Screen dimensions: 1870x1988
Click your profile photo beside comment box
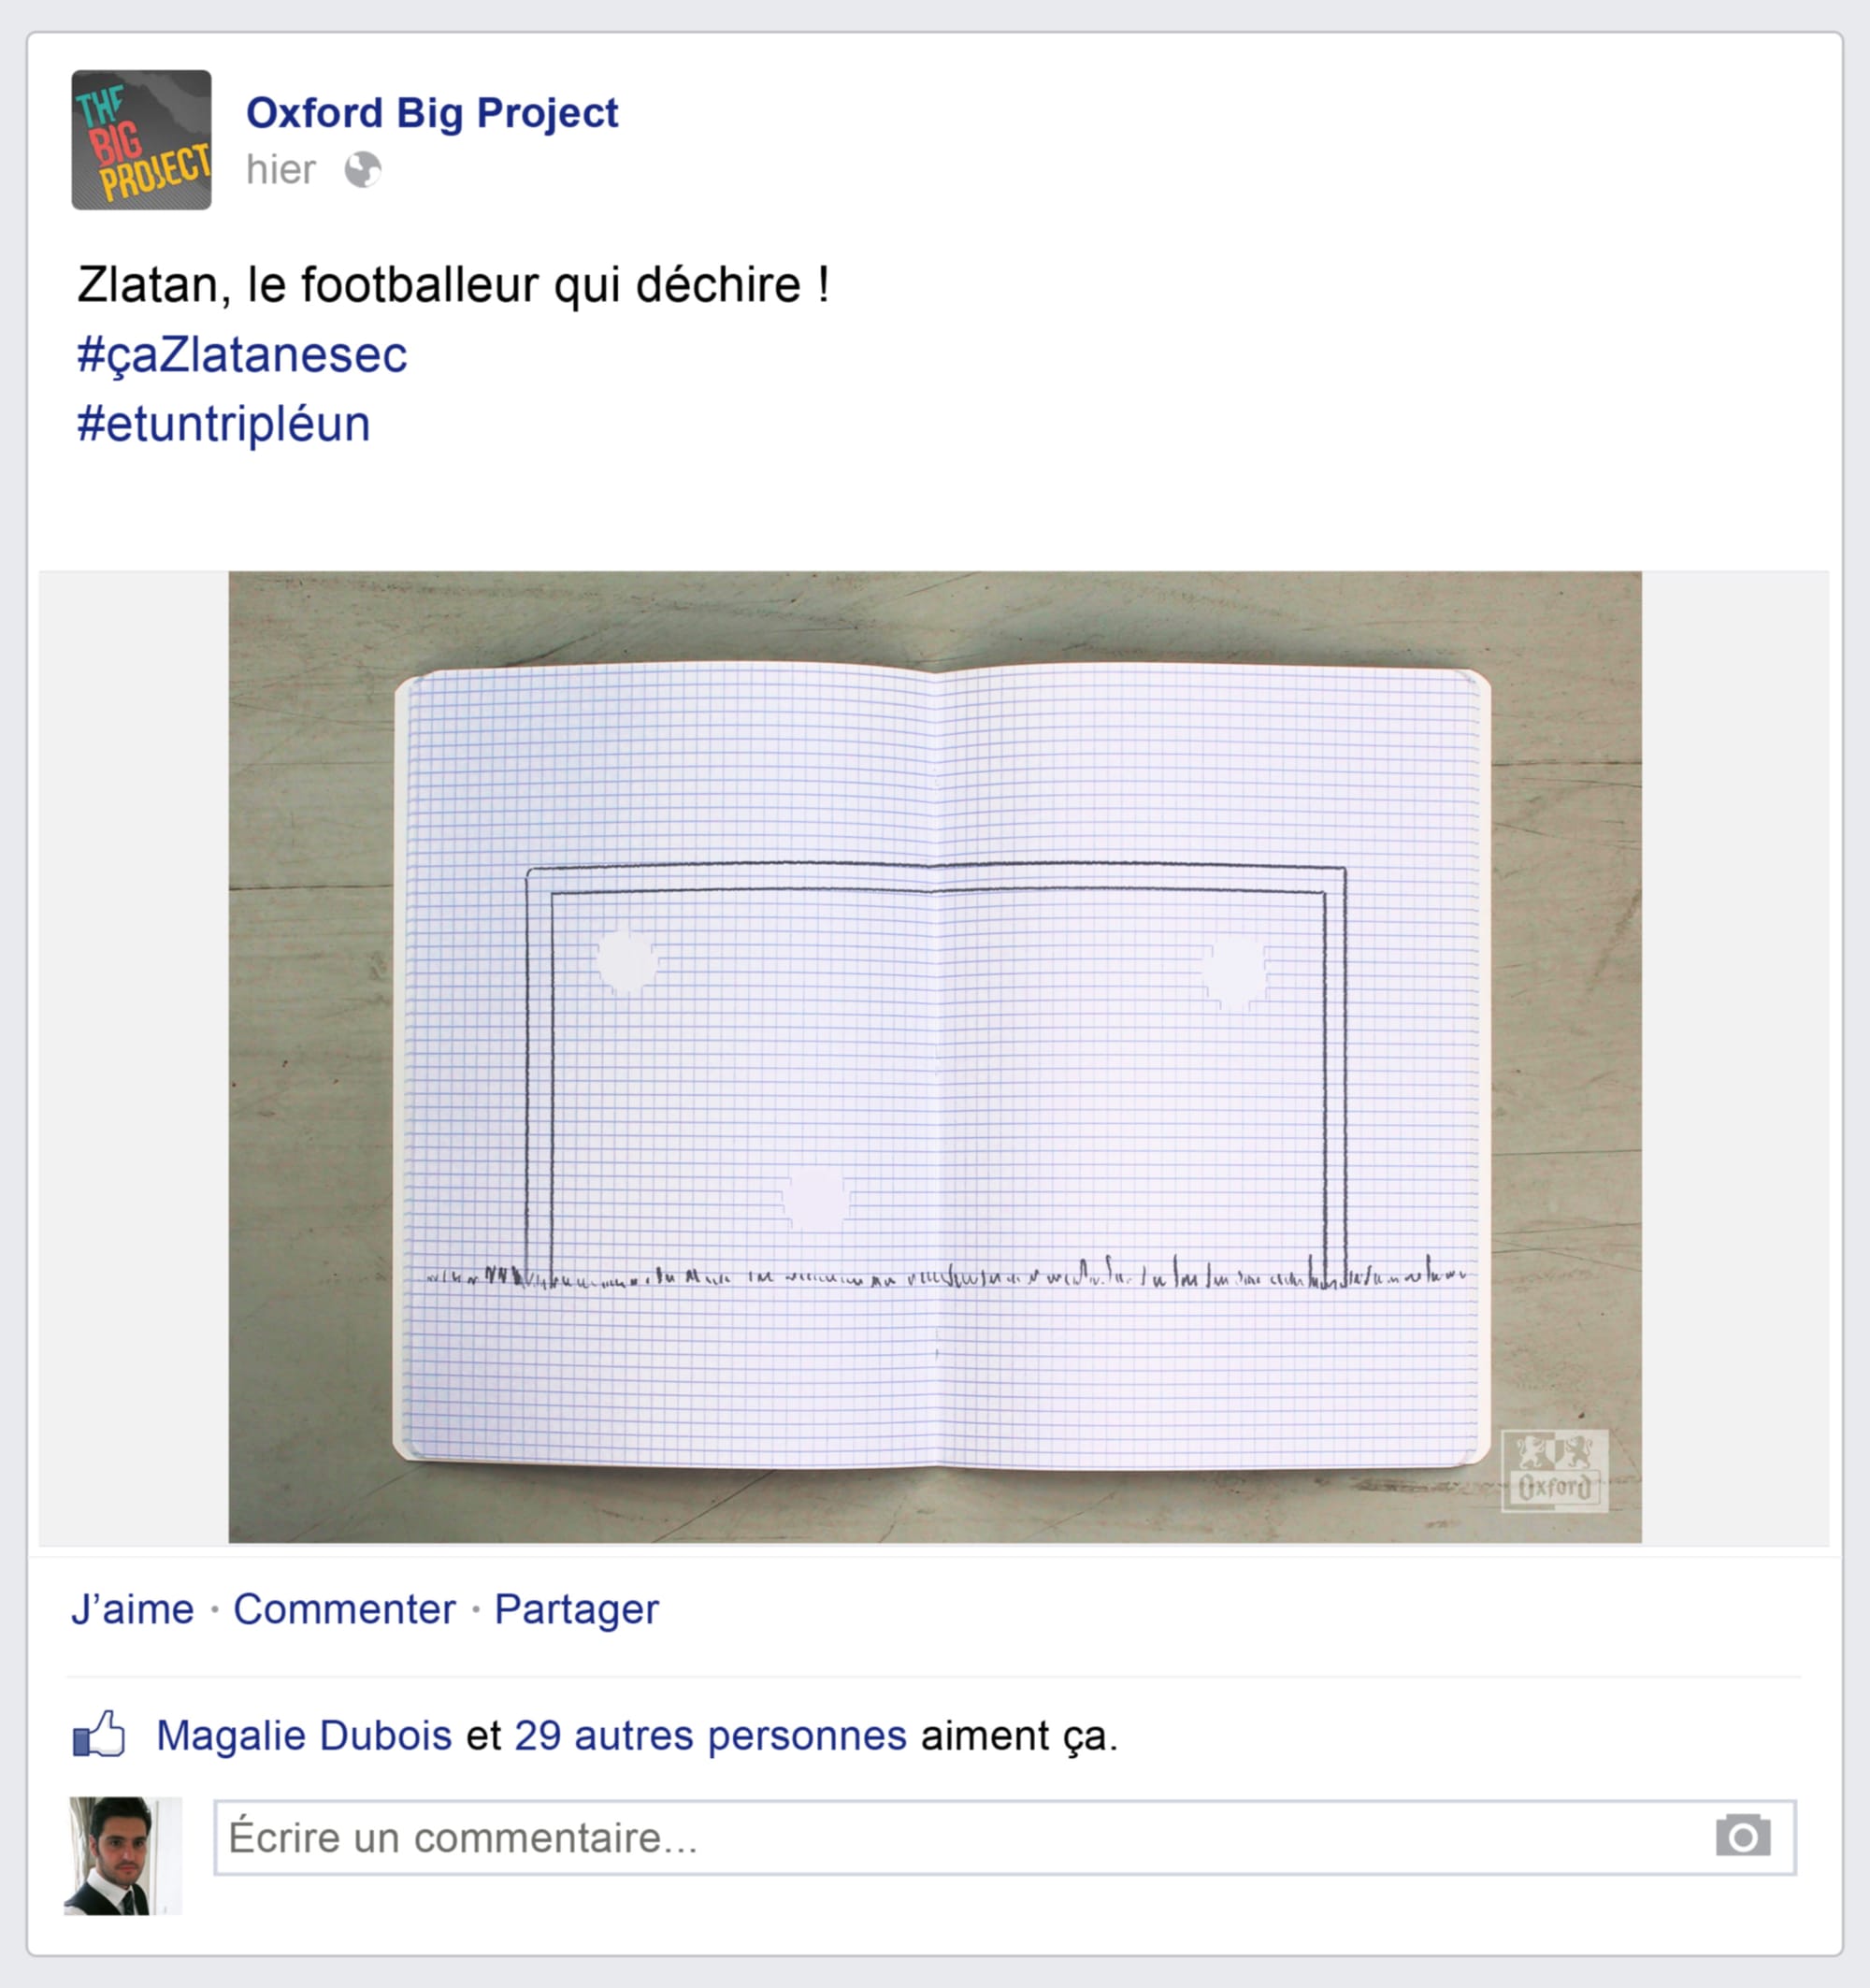pos(123,1856)
